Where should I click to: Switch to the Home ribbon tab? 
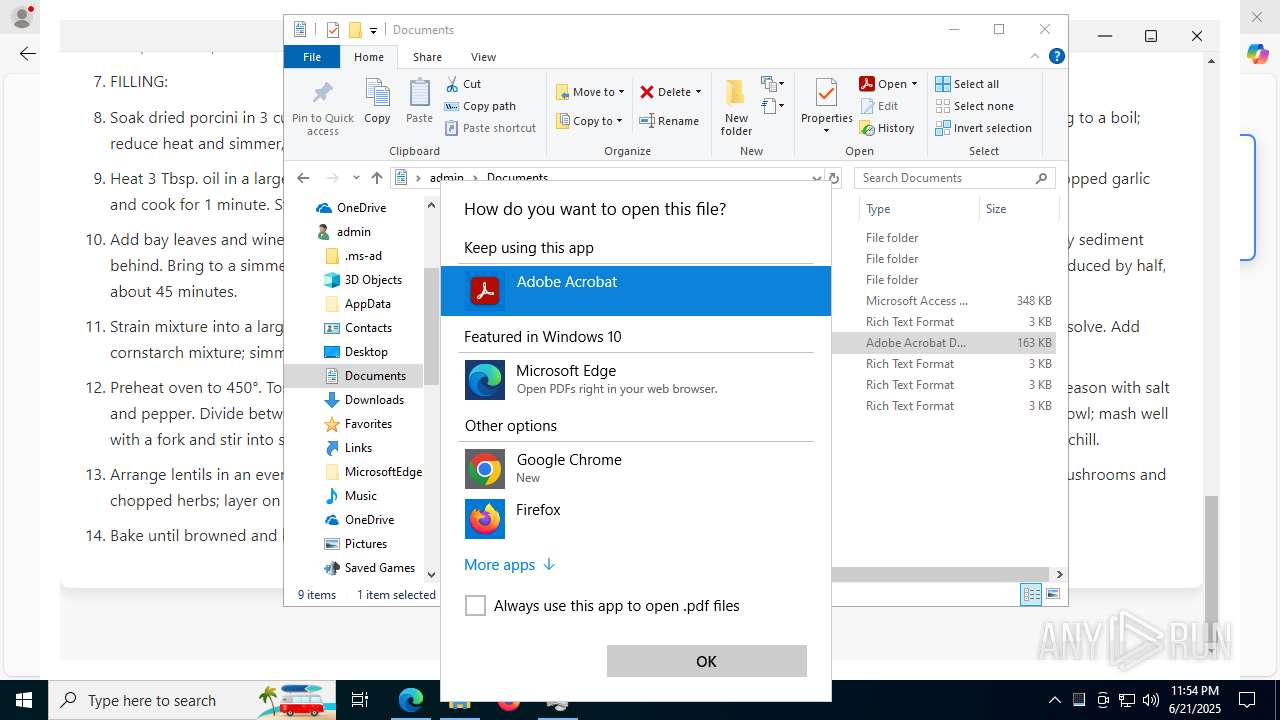point(369,57)
